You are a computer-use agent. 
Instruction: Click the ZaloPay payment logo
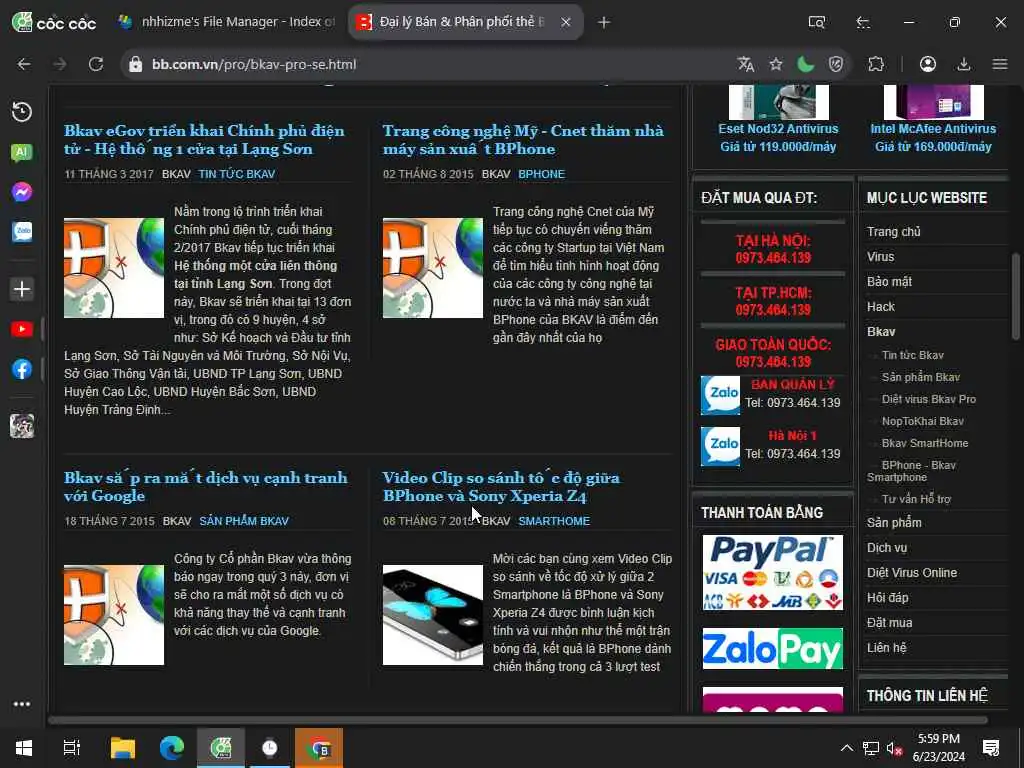[x=773, y=648]
